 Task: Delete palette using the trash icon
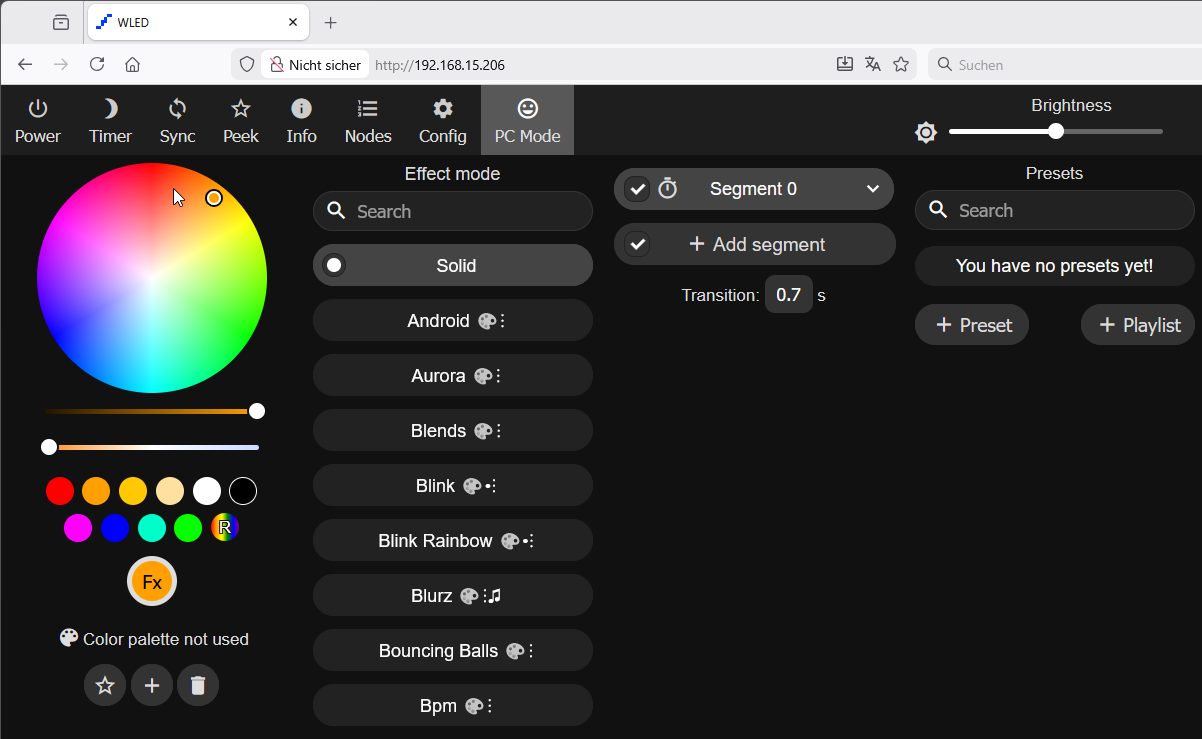pyautogui.click(x=198, y=685)
